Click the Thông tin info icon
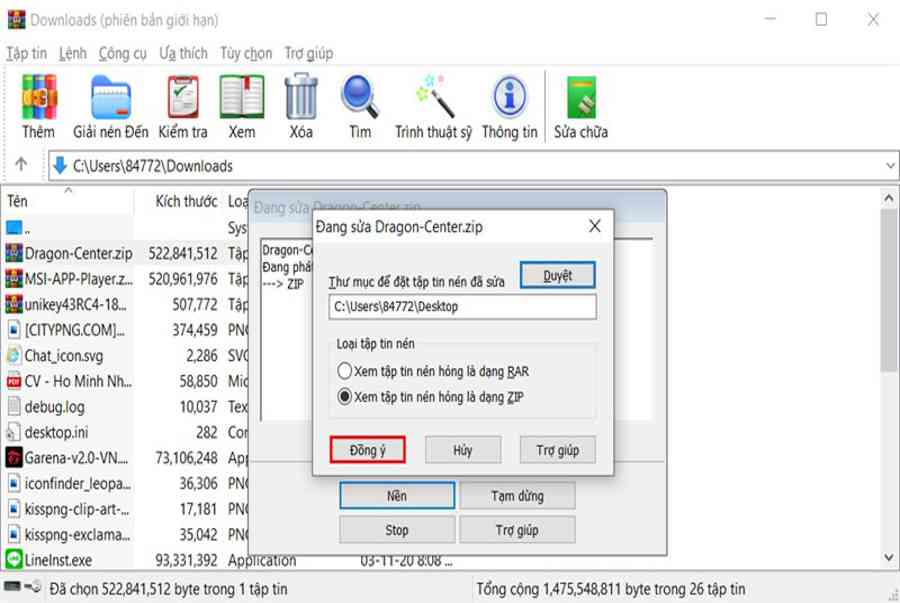The width and height of the screenshot is (900, 603). tap(509, 98)
